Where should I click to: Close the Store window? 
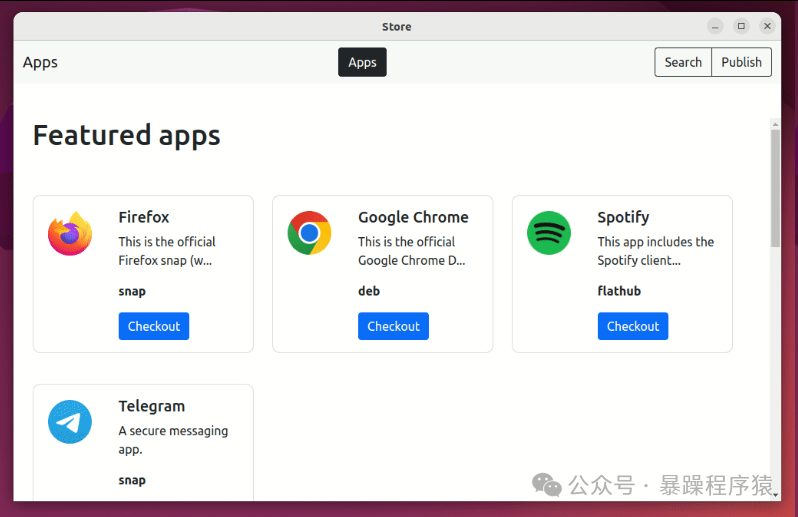(x=767, y=26)
